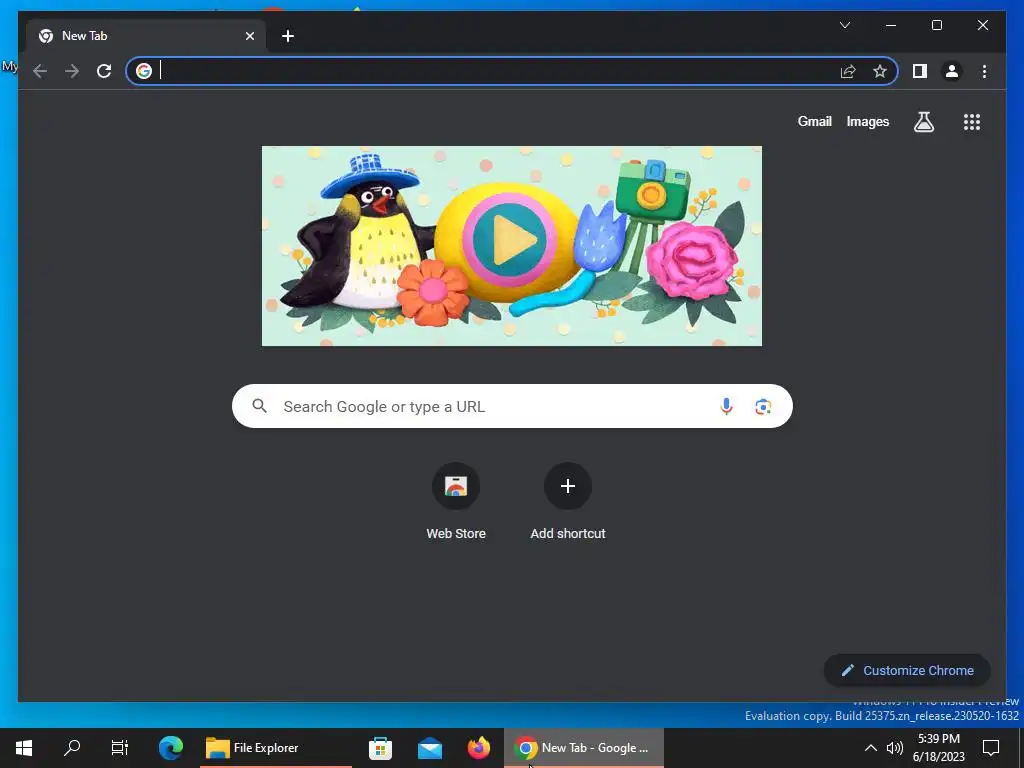
Task: Share this page using the address bar icon
Action: 848,71
